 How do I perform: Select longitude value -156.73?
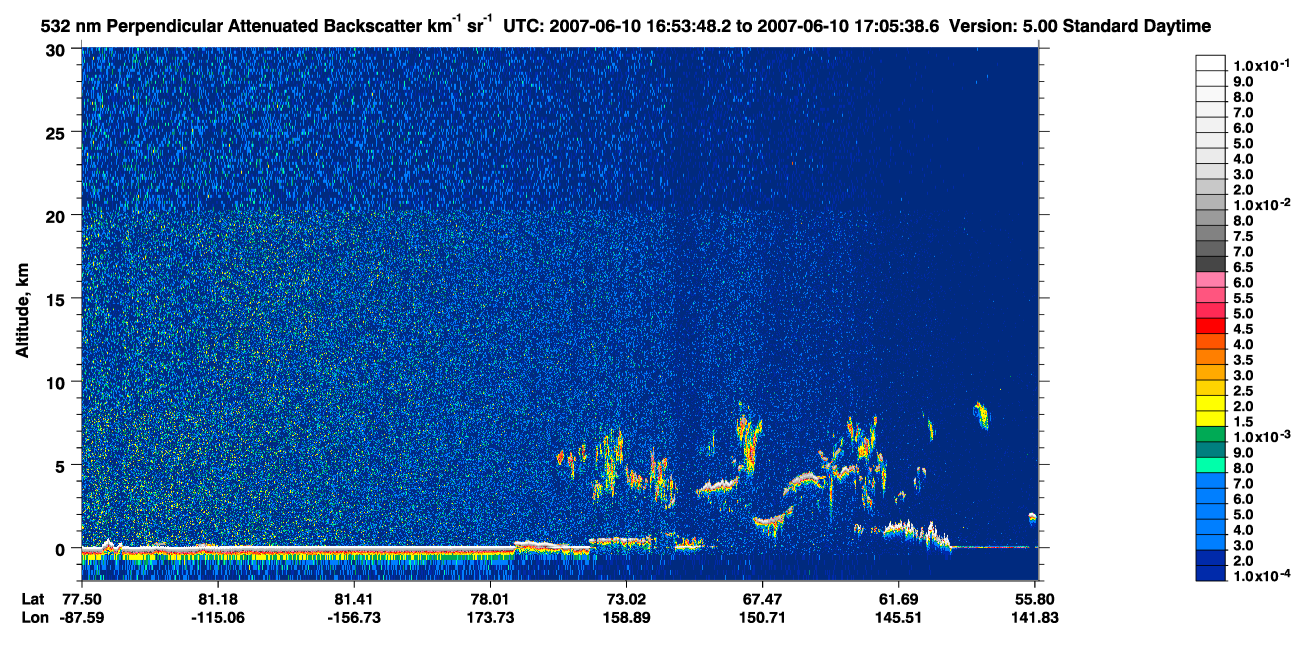(x=353, y=617)
